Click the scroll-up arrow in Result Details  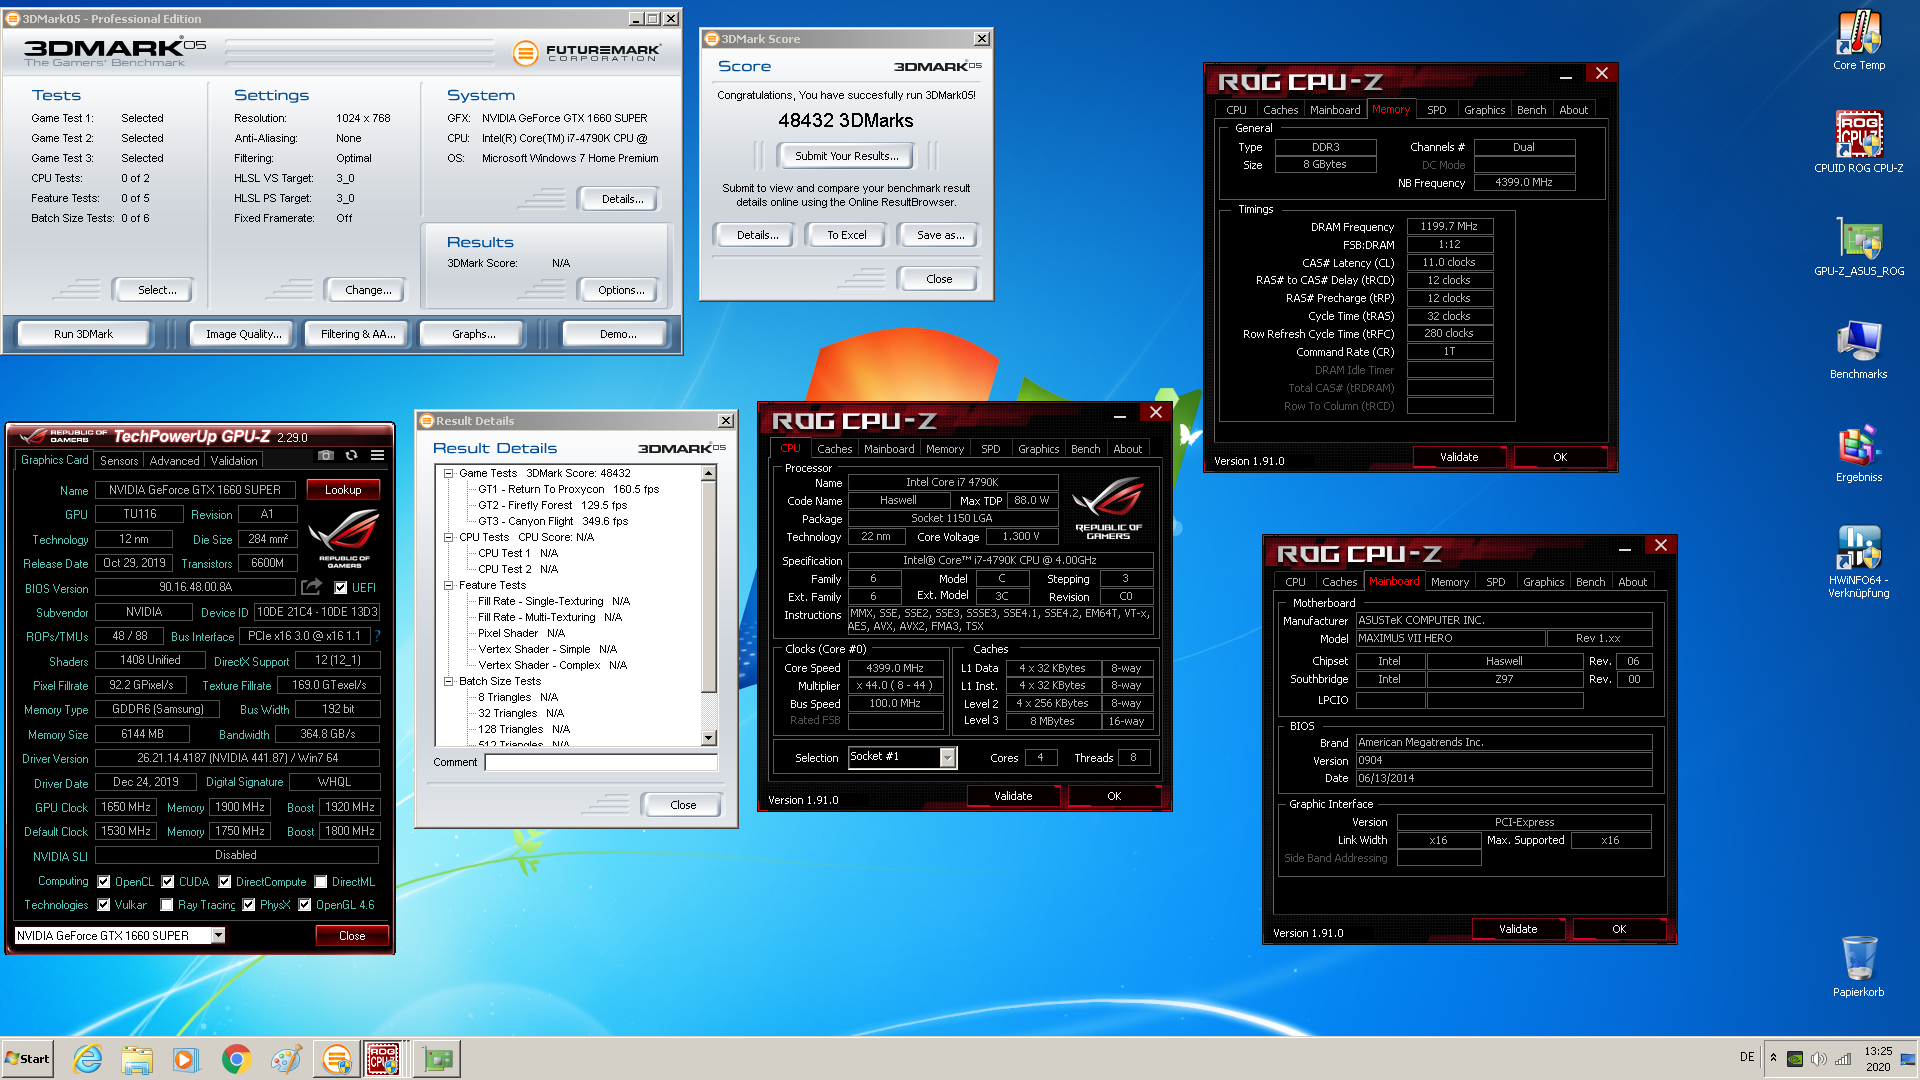(x=709, y=474)
